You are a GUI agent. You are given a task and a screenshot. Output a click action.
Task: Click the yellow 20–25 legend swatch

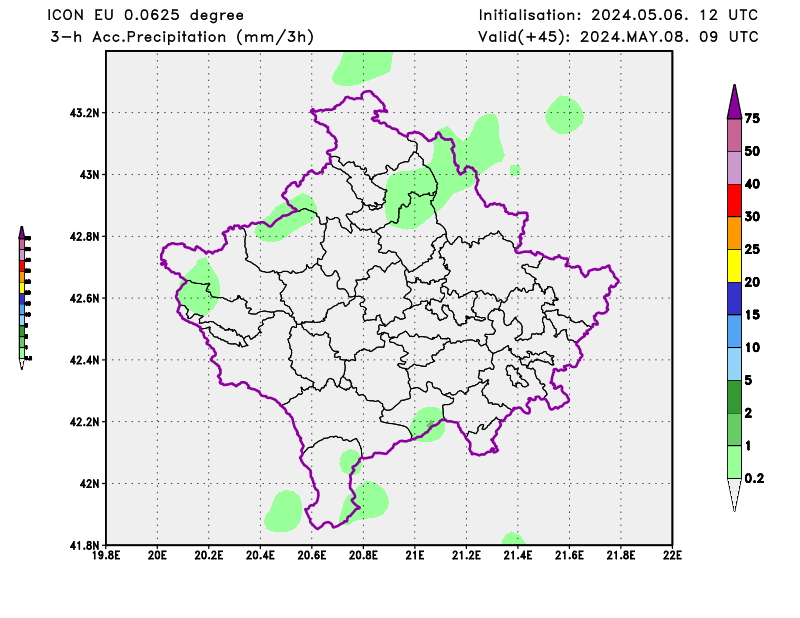point(734,266)
